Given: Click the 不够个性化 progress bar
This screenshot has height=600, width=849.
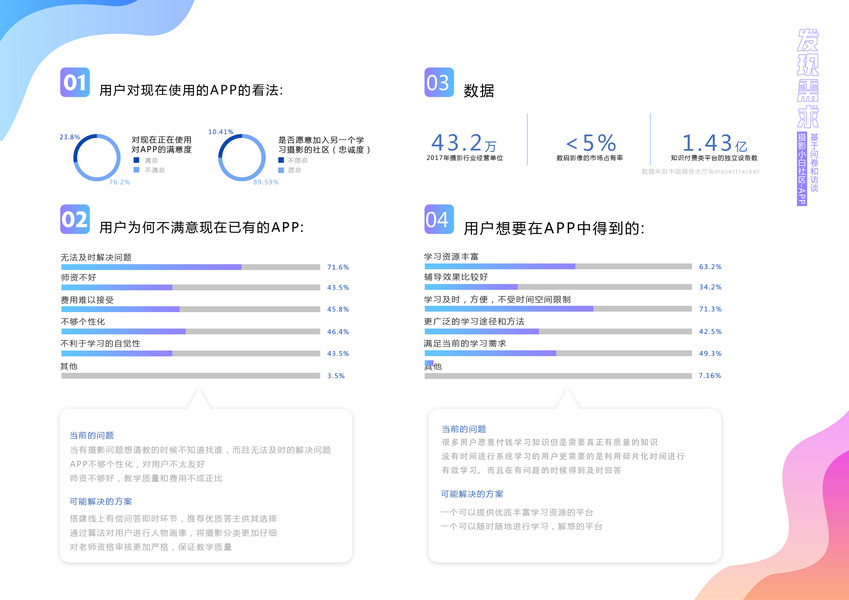Looking at the screenshot, I should (191, 331).
